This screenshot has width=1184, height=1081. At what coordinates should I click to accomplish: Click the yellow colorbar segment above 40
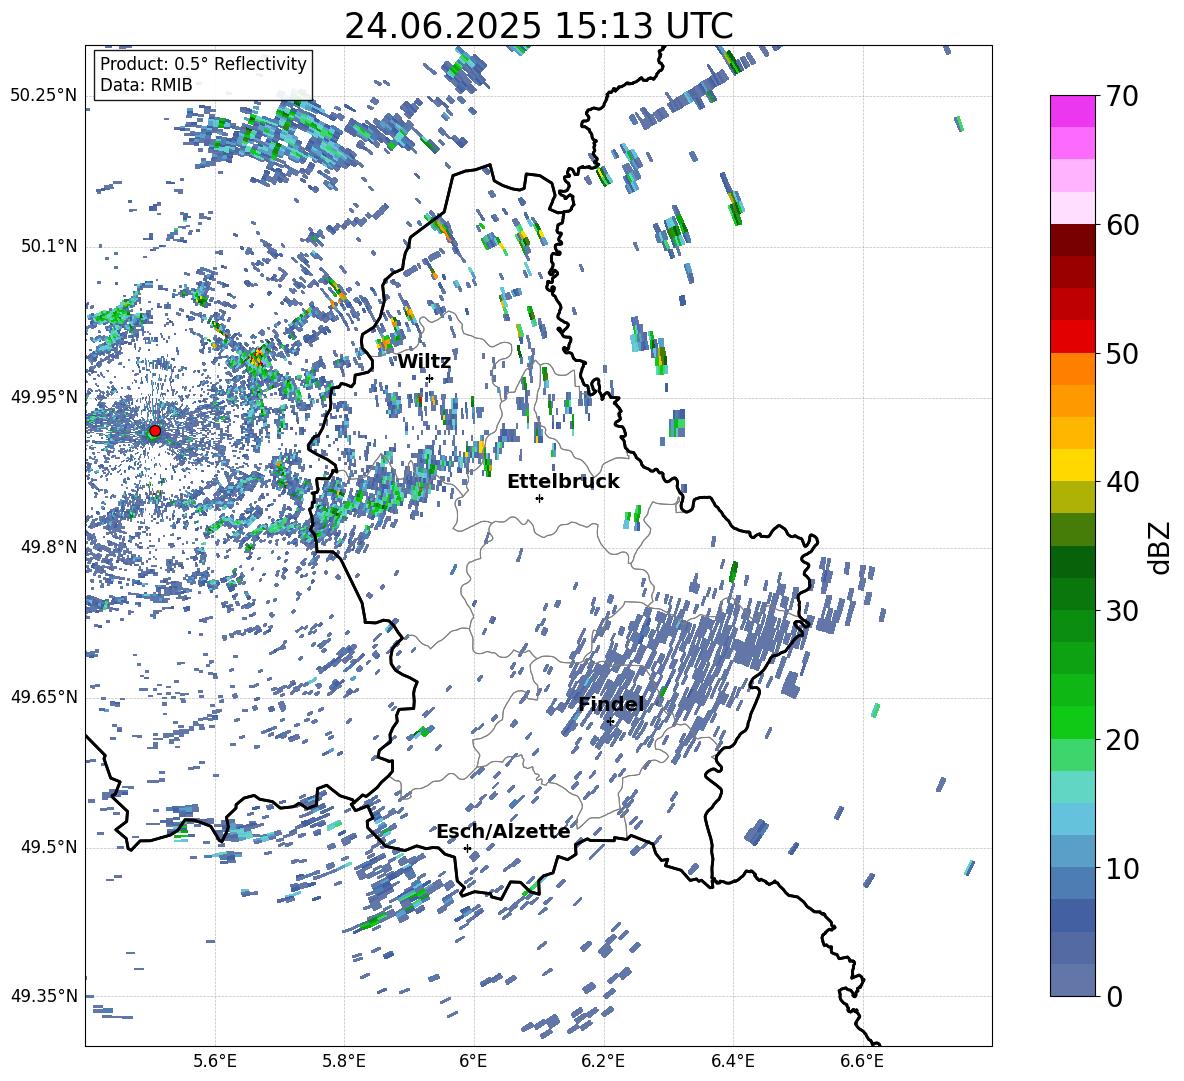click(x=1072, y=465)
